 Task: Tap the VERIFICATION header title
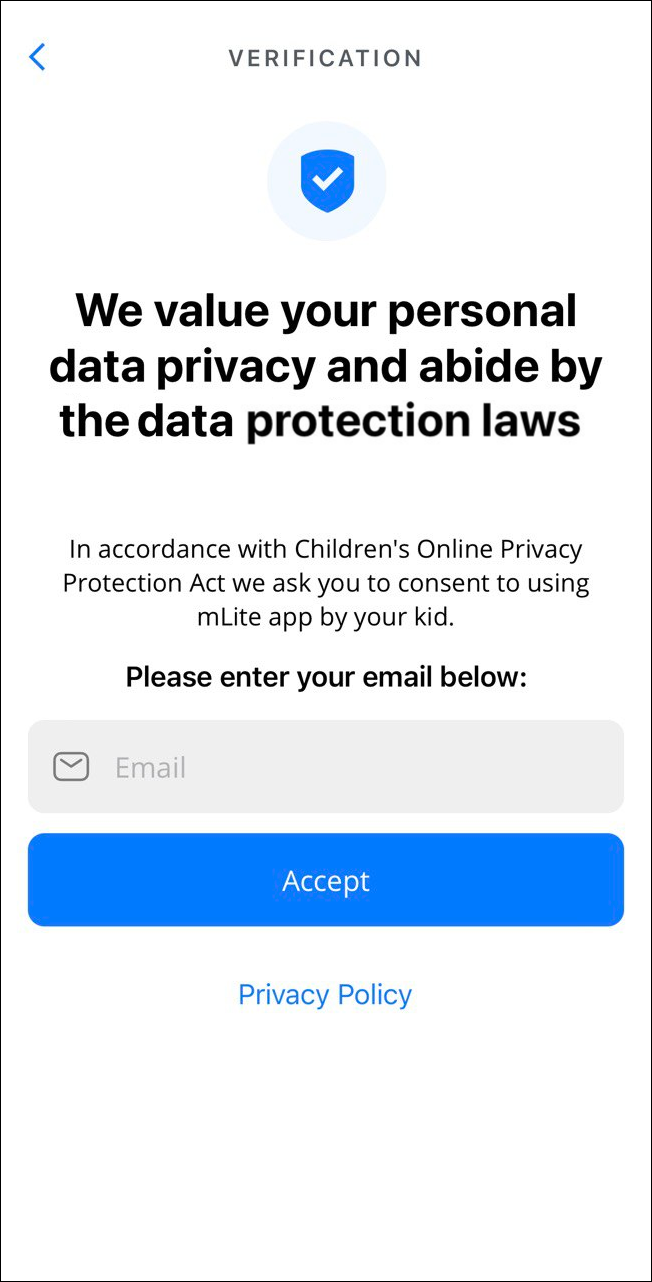[325, 58]
